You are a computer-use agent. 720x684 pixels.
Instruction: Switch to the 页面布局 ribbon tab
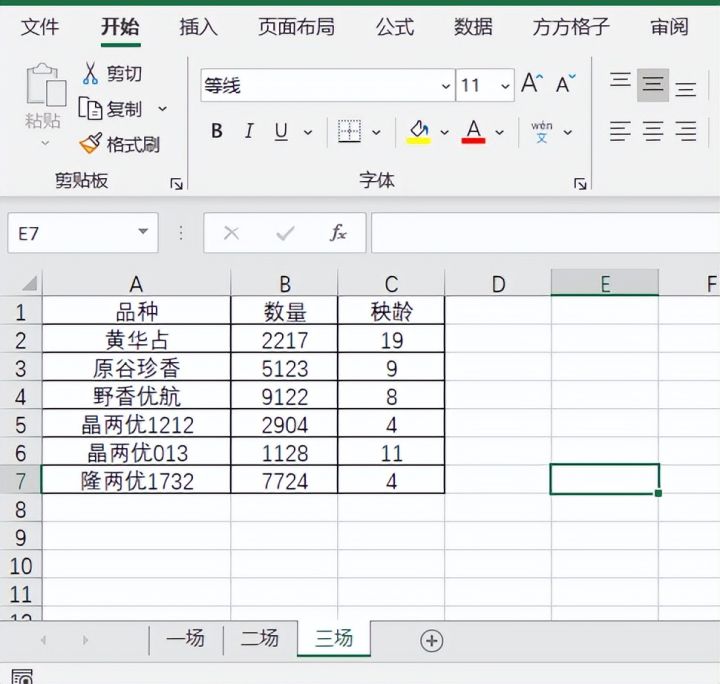coord(297,26)
